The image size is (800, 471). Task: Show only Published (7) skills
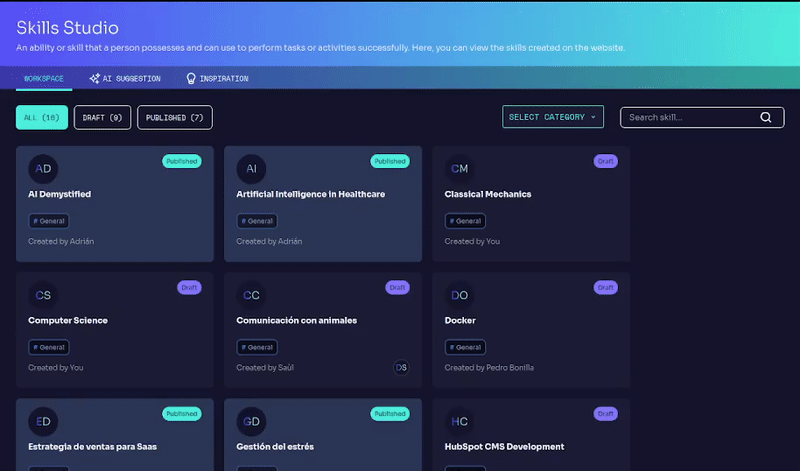(175, 117)
